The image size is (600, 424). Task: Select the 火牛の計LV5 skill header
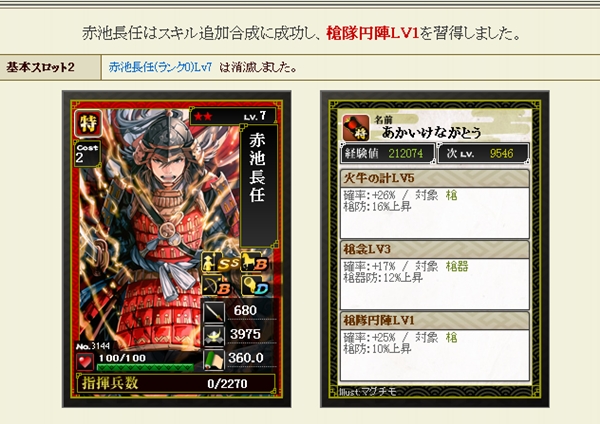pos(435,178)
